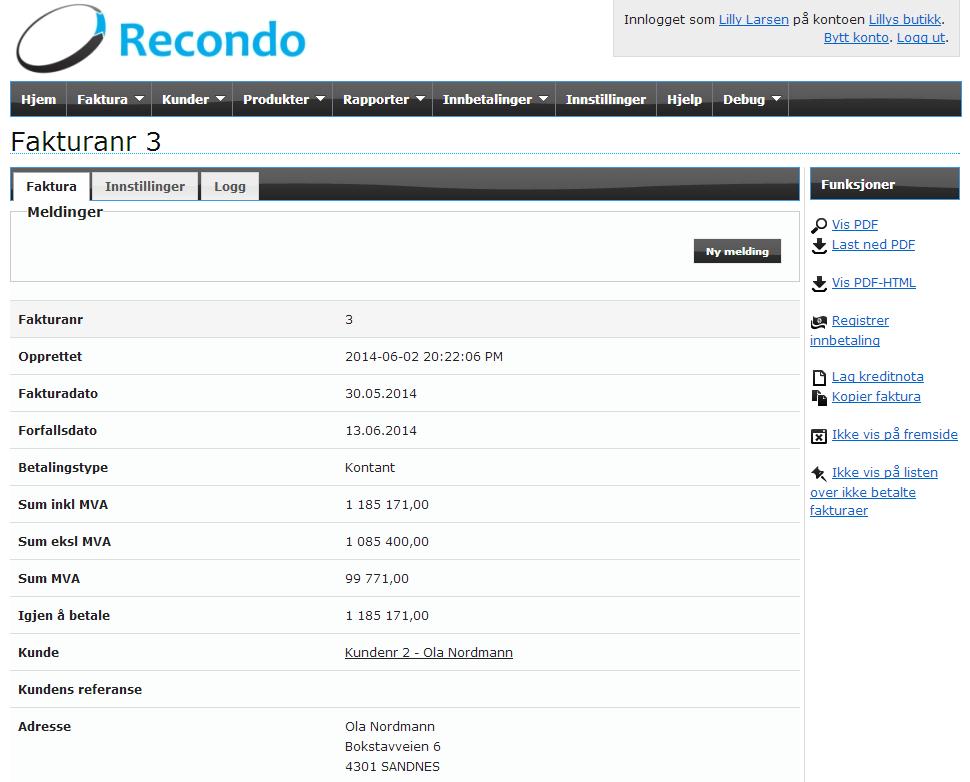Open the Hjelp menu item
This screenshot has width=970, height=782.
click(684, 99)
